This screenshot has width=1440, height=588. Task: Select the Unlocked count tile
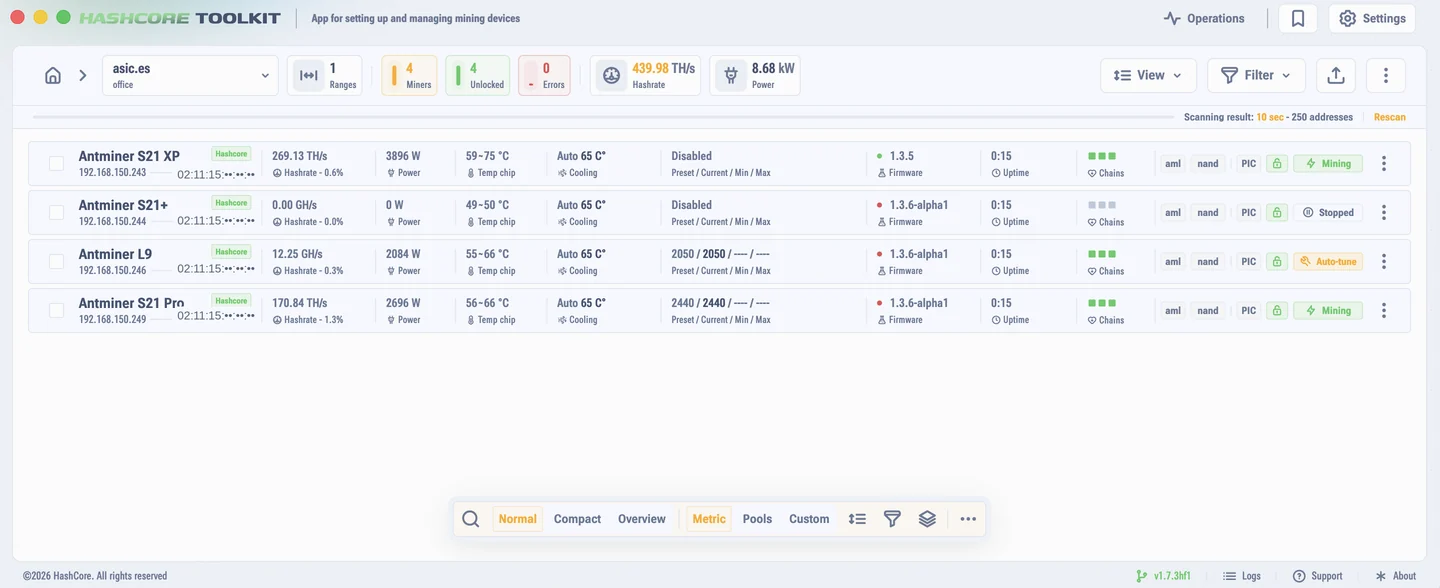point(477,75)
